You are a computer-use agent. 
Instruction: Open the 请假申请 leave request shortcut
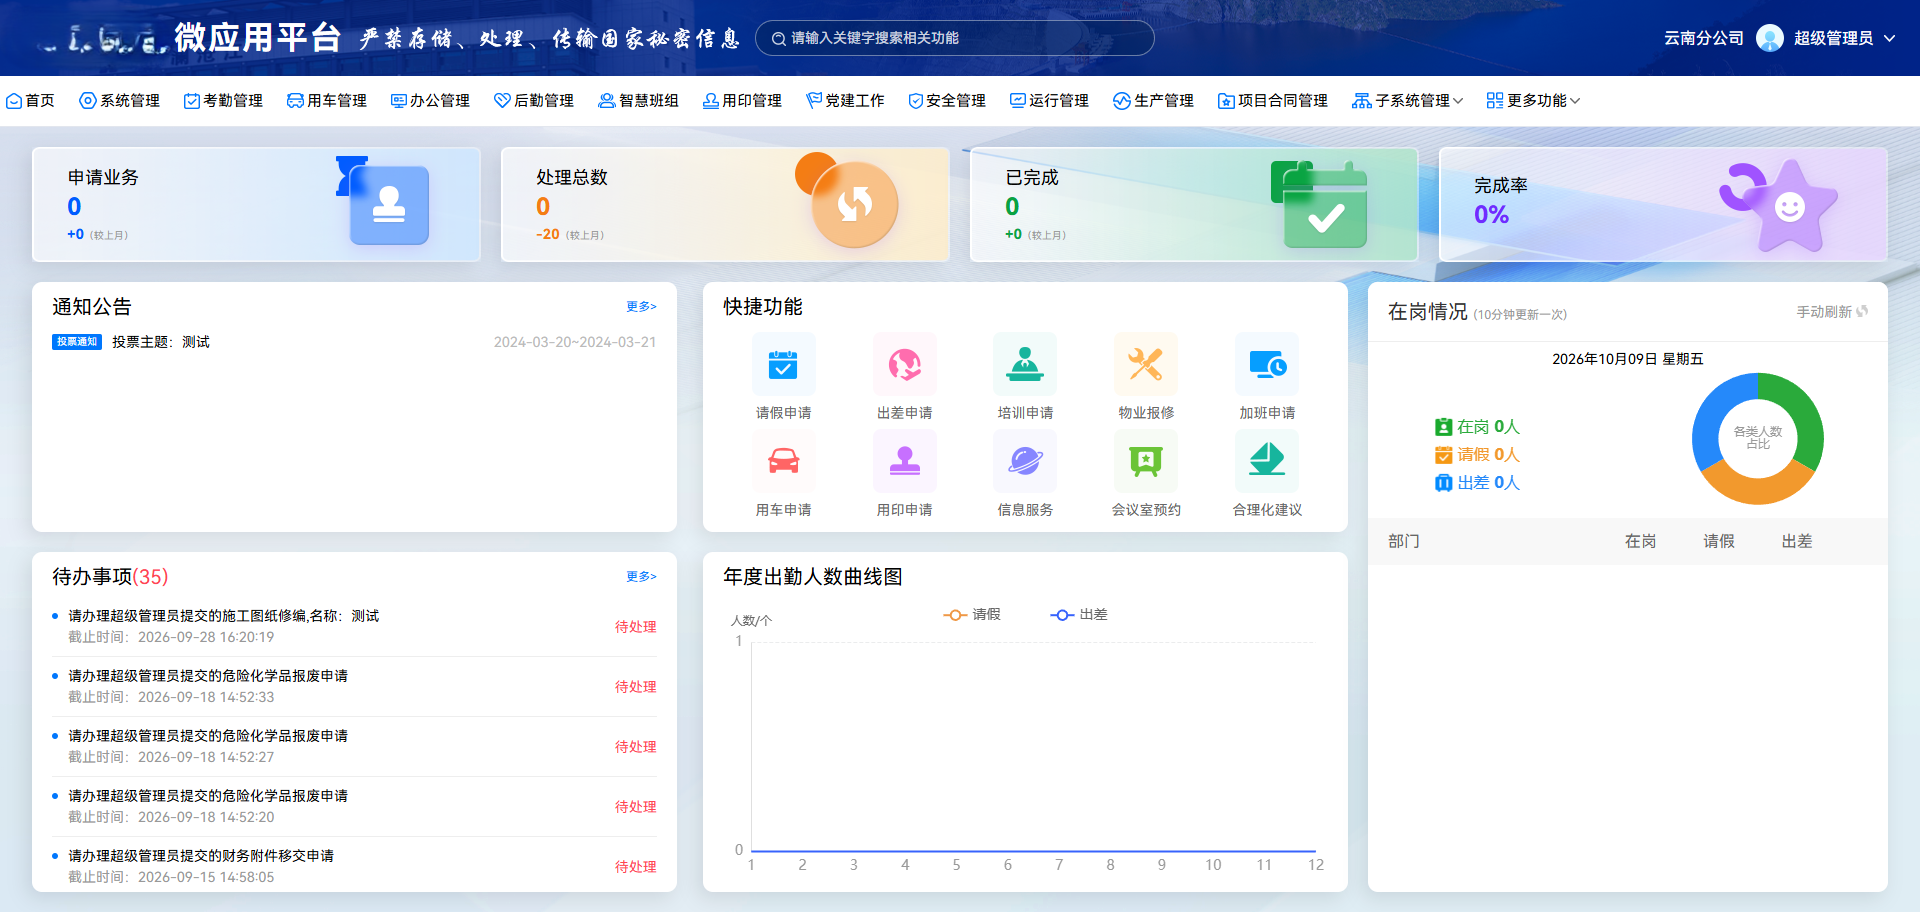pos(783,377)
